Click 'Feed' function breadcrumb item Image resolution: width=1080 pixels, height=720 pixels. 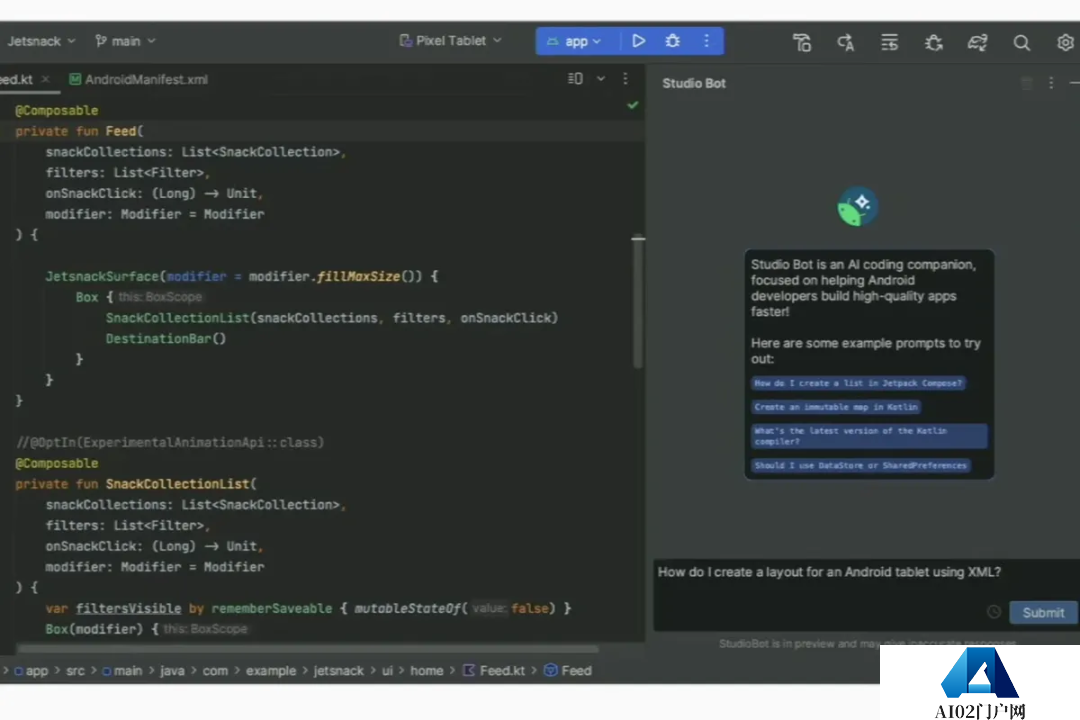(x=568, y=671)
